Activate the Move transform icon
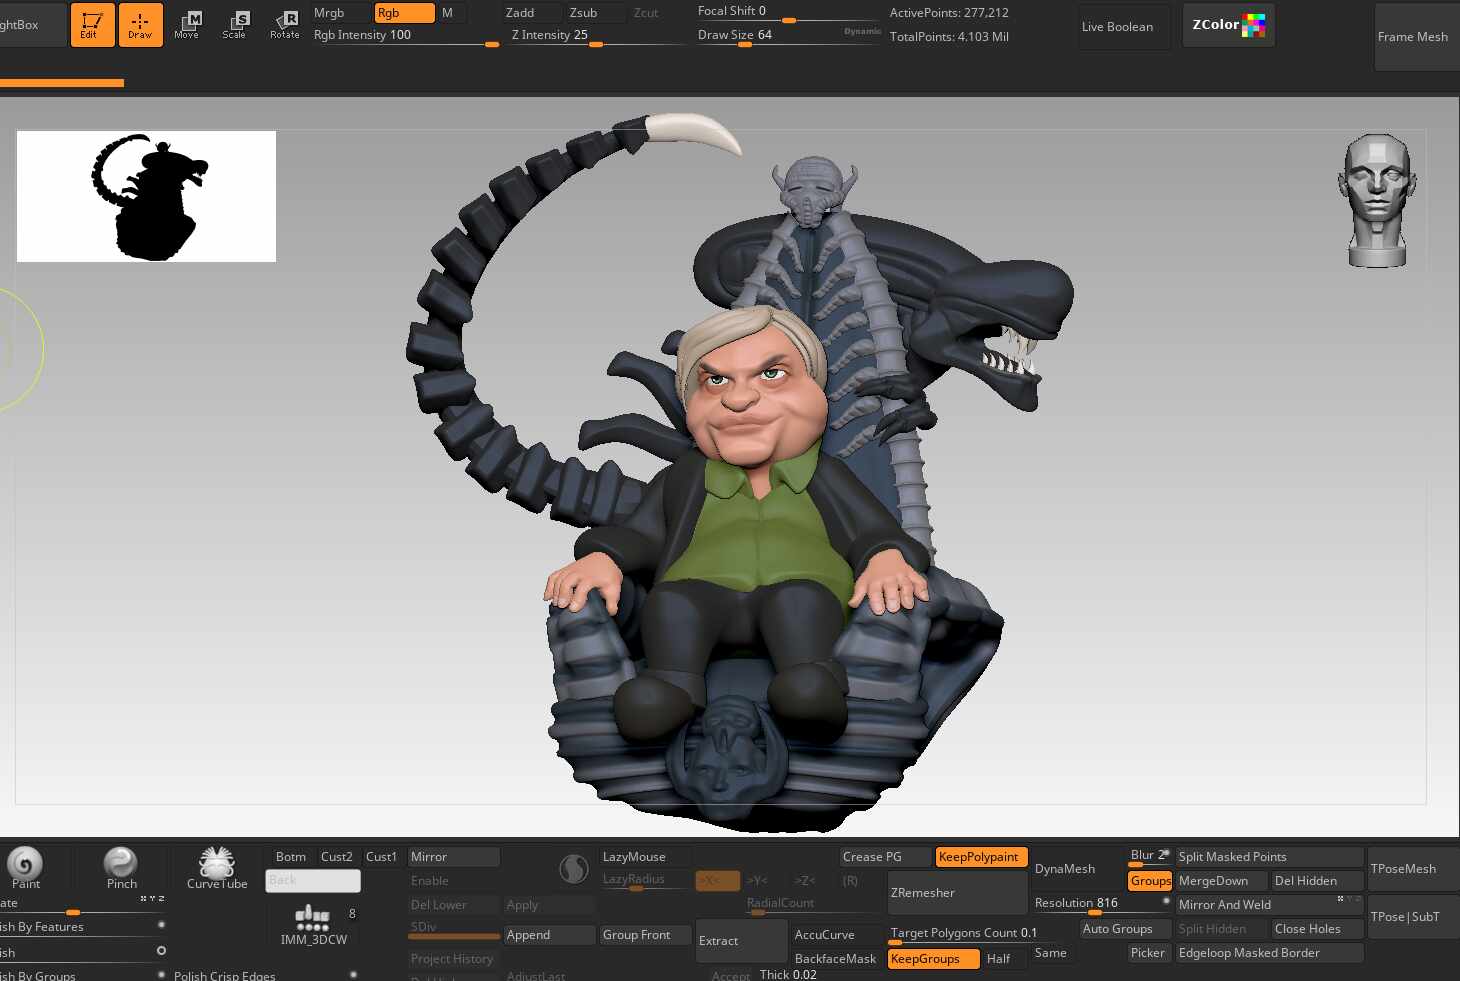 tap(187, 25)
